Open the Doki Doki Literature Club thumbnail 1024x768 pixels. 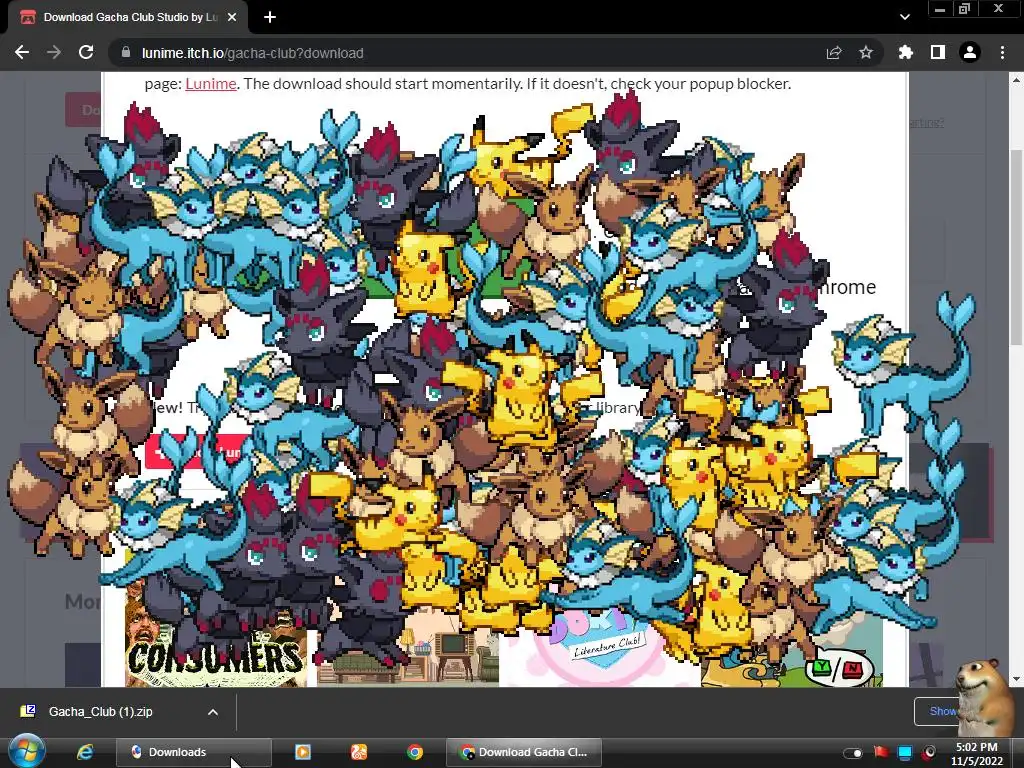click(600, 647)
